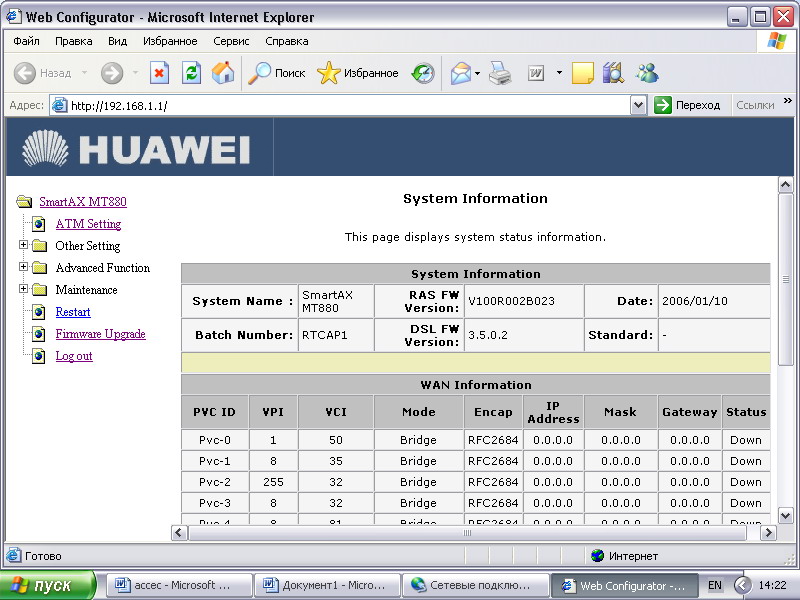Open History clock icon
The width and height of the screenshot is (800, 600).
pos(423,73)
